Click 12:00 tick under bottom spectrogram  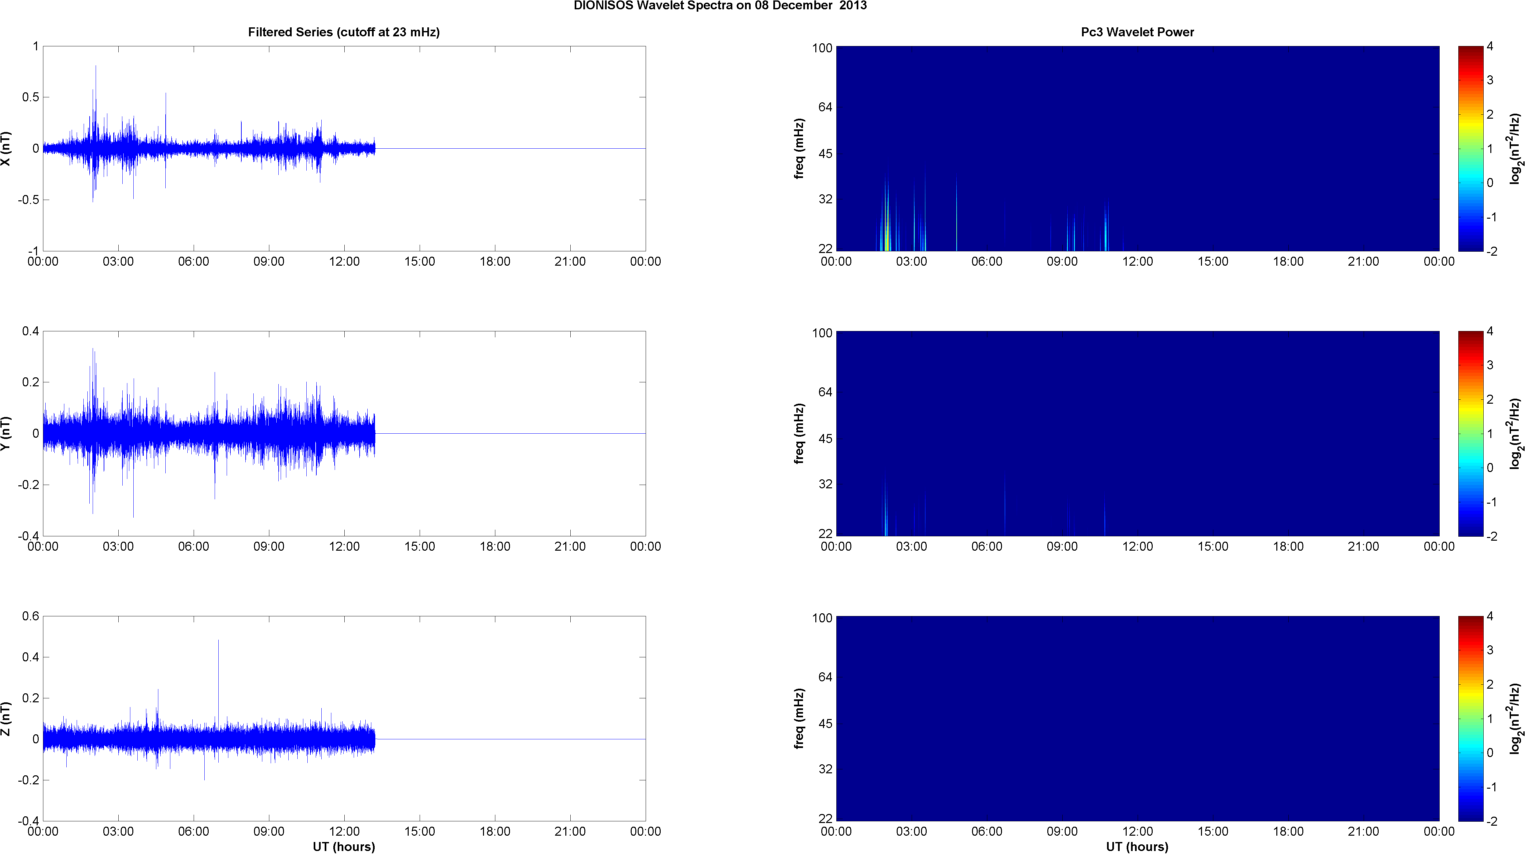[1137, 832]
